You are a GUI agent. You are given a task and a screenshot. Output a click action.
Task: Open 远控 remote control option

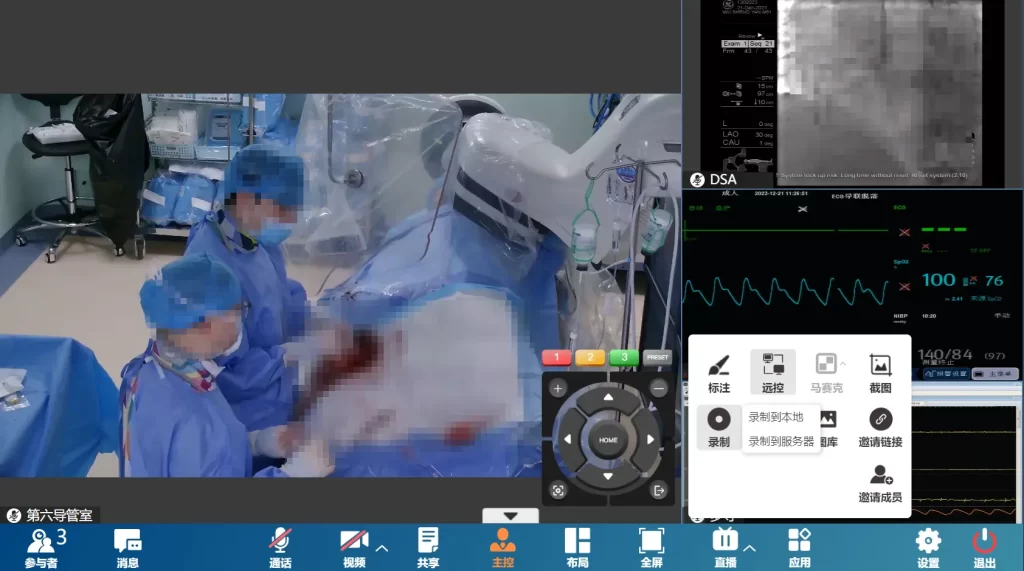click(x=772, y=372)
